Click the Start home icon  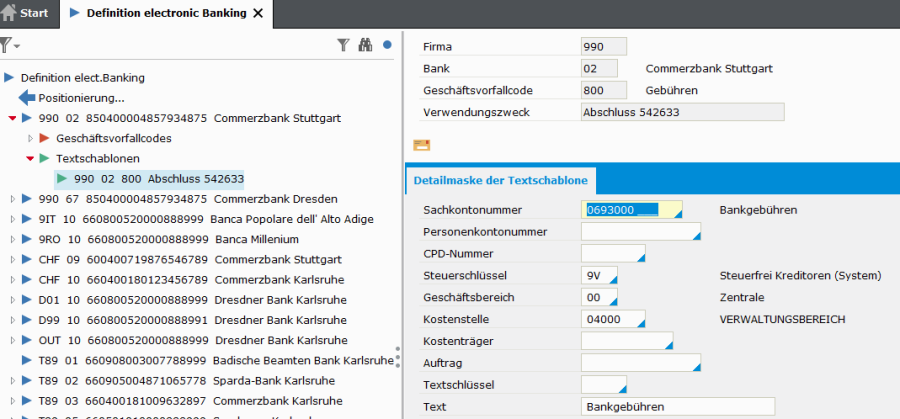tap(10, 13)
